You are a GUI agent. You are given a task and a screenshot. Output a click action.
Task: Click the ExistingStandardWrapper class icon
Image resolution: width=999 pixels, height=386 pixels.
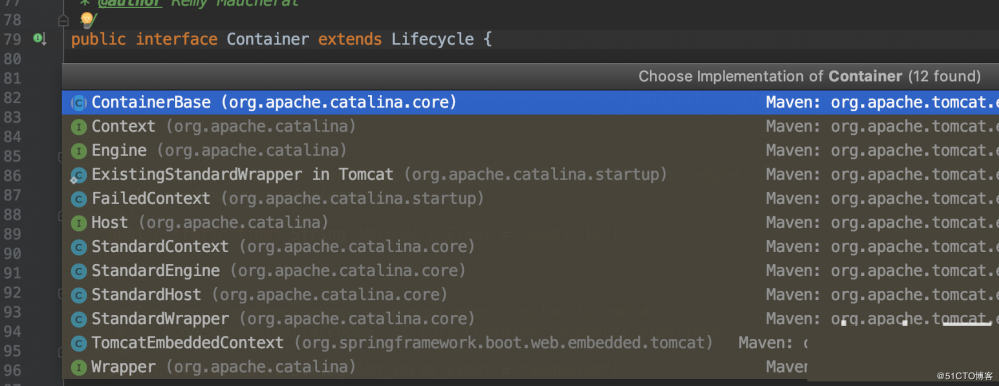78,175
